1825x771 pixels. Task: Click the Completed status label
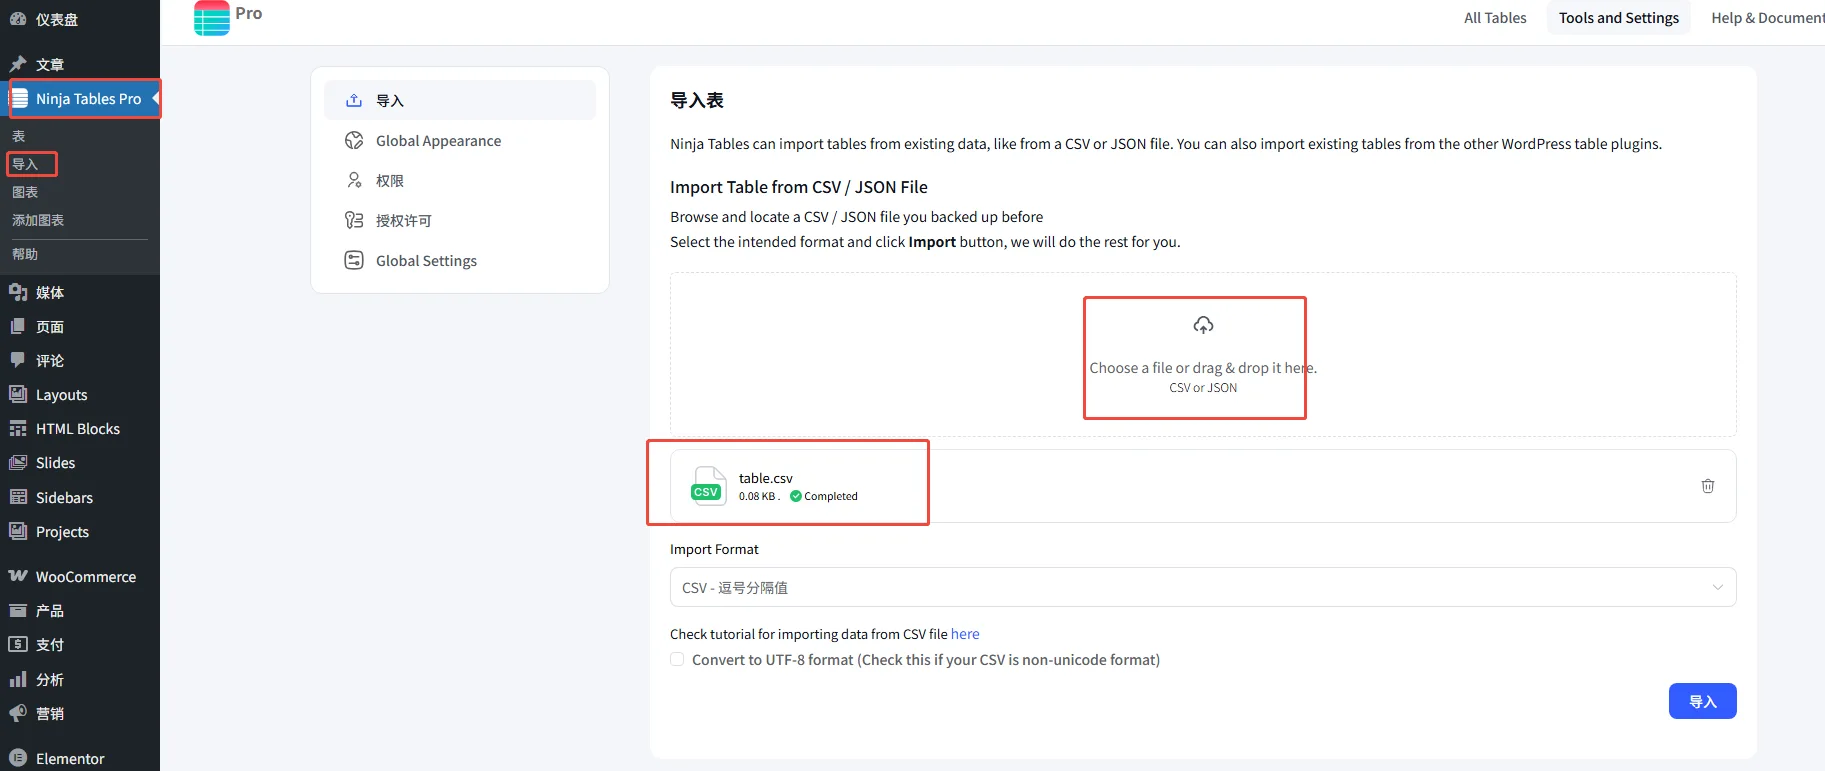[831, 496]
